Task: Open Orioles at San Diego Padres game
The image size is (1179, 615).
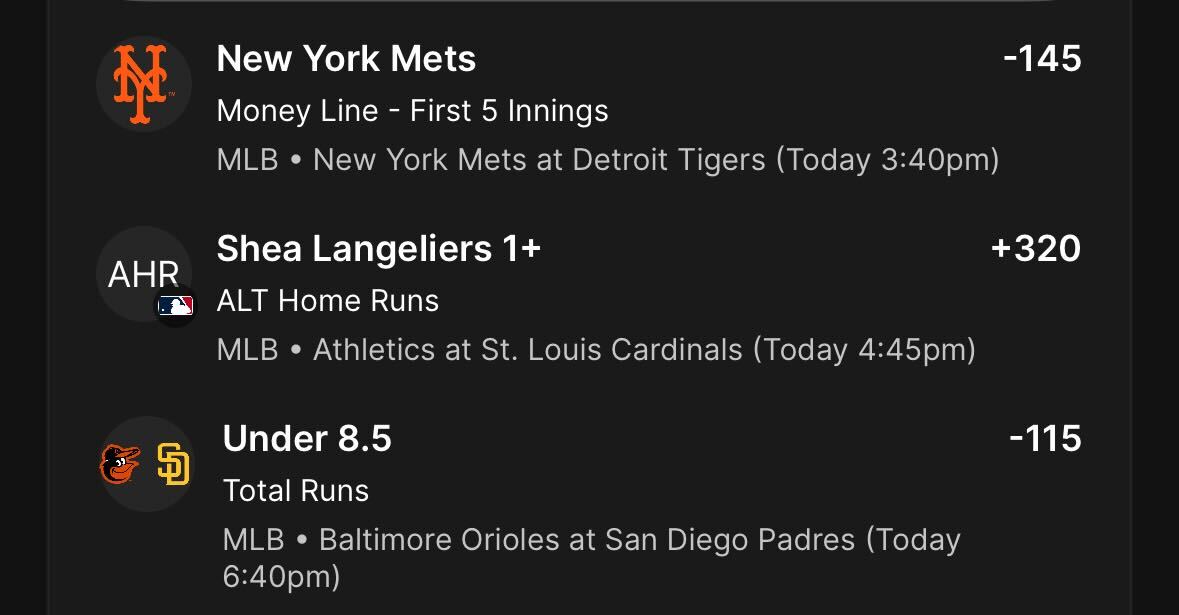Action: [x=586, y=540]
